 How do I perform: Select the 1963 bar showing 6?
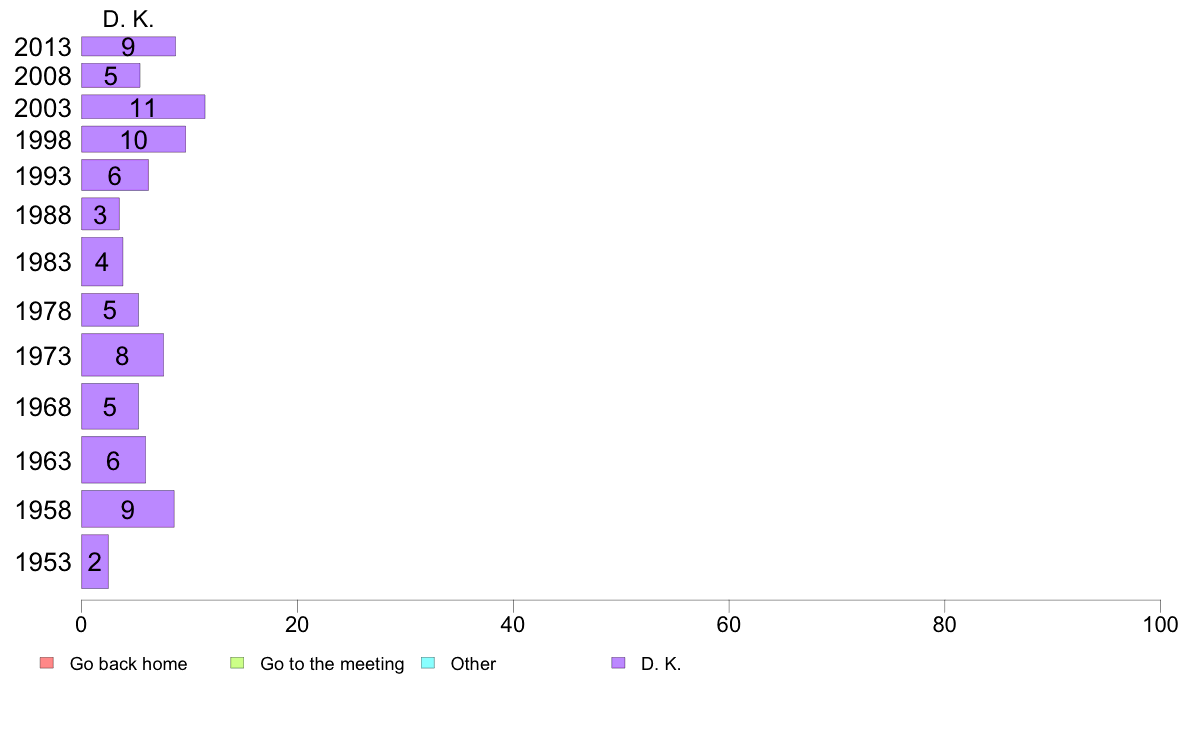pos(114,460)
